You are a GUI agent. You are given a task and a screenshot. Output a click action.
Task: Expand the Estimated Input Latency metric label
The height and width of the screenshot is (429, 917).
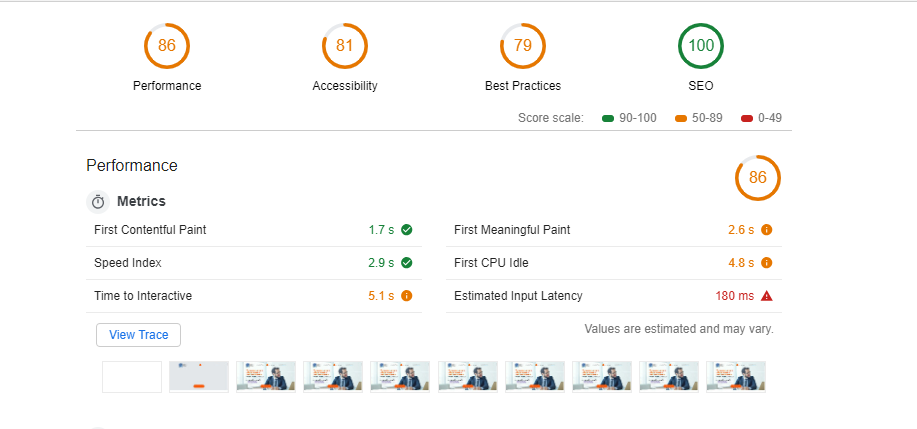pos(518,296)
